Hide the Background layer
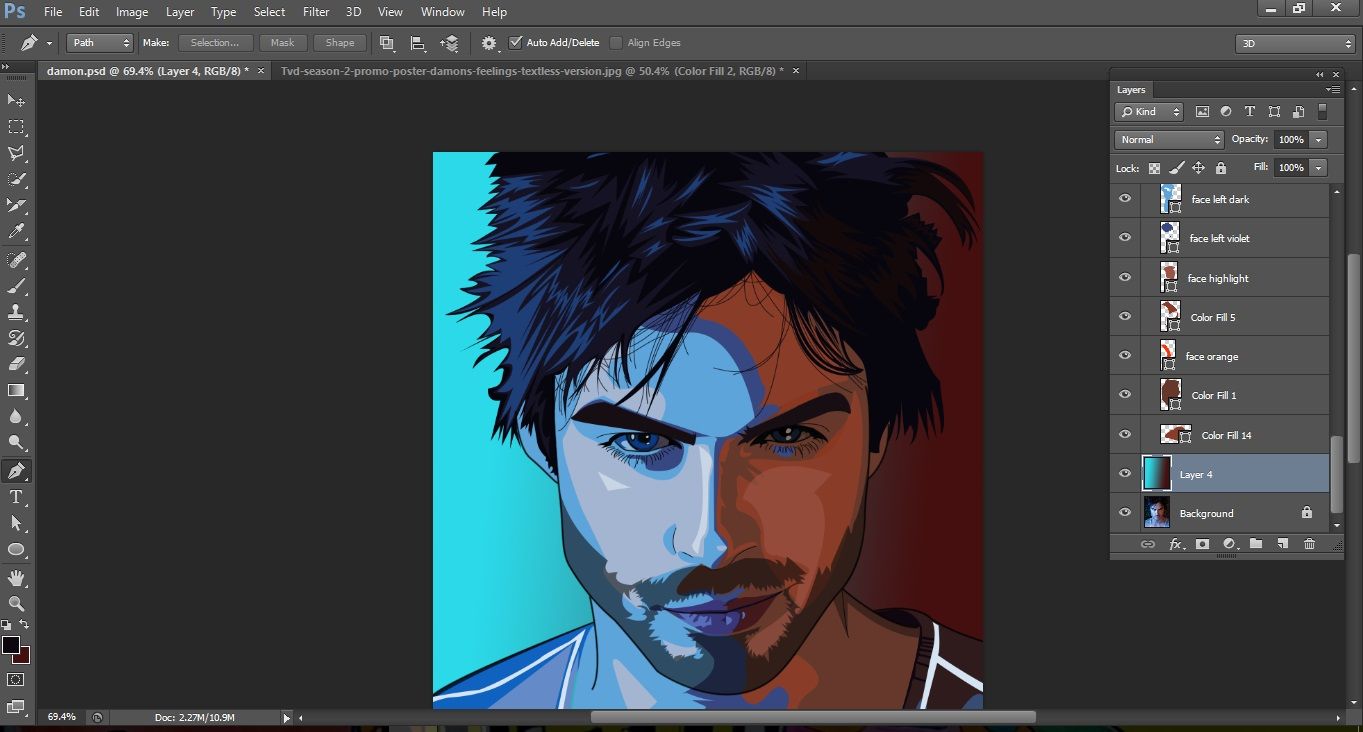The height and width of the screenshot is (732, 1363). (1125, 513)
